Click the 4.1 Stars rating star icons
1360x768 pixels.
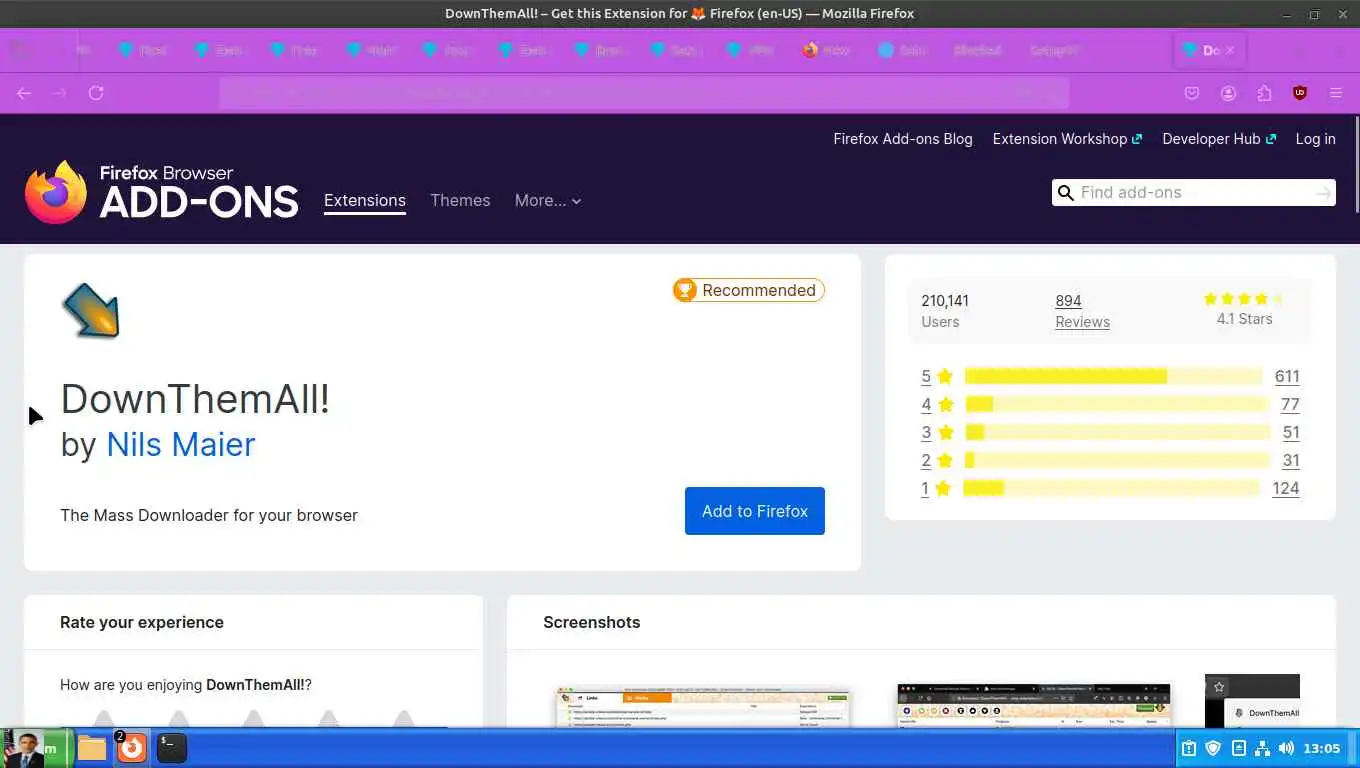(x=1244, y=299)
